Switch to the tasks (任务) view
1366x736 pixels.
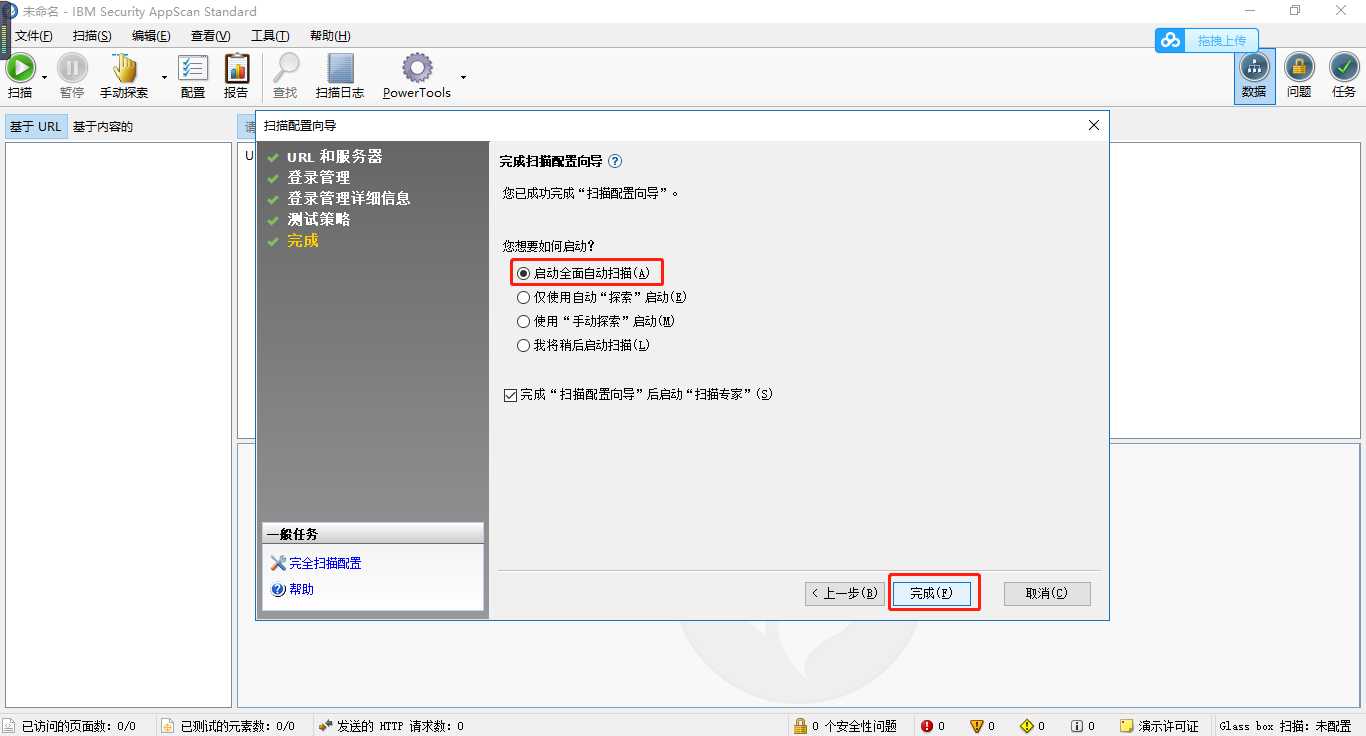tap(1344, 76)
